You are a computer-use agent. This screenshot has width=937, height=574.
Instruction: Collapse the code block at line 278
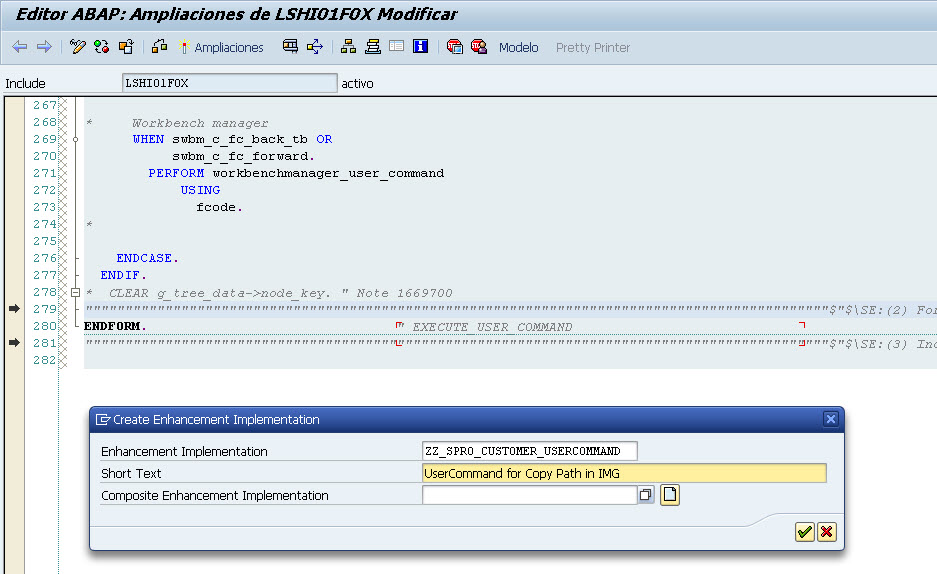[x=75, y=293]
